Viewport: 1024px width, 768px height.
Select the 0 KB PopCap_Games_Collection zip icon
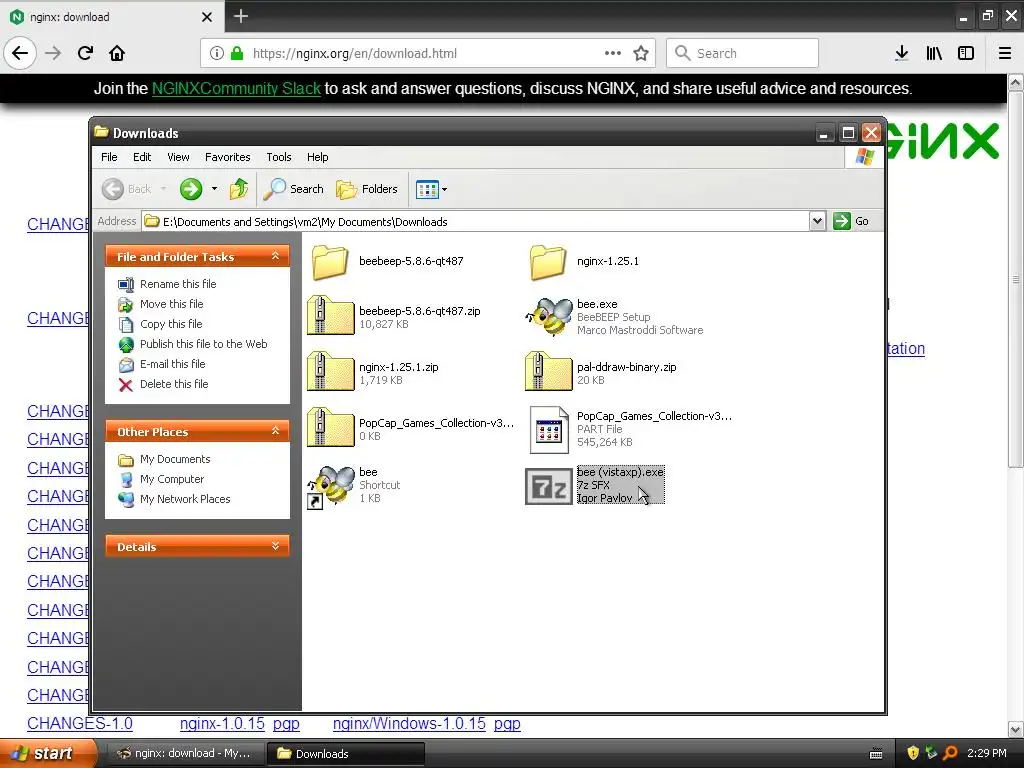click(x=330, y=428)
